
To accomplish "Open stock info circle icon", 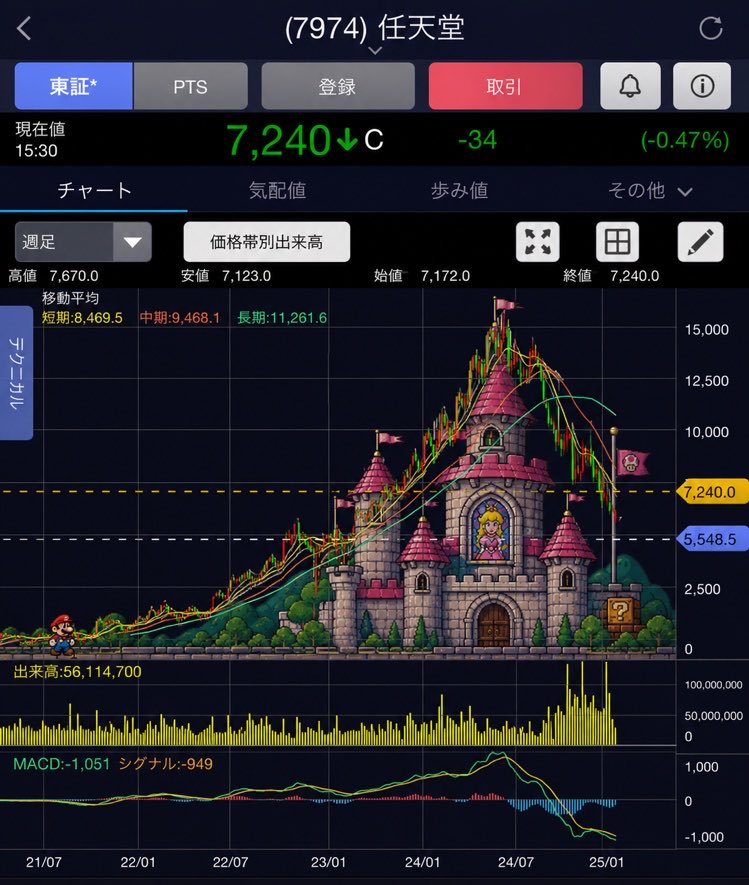I will 702,86.
